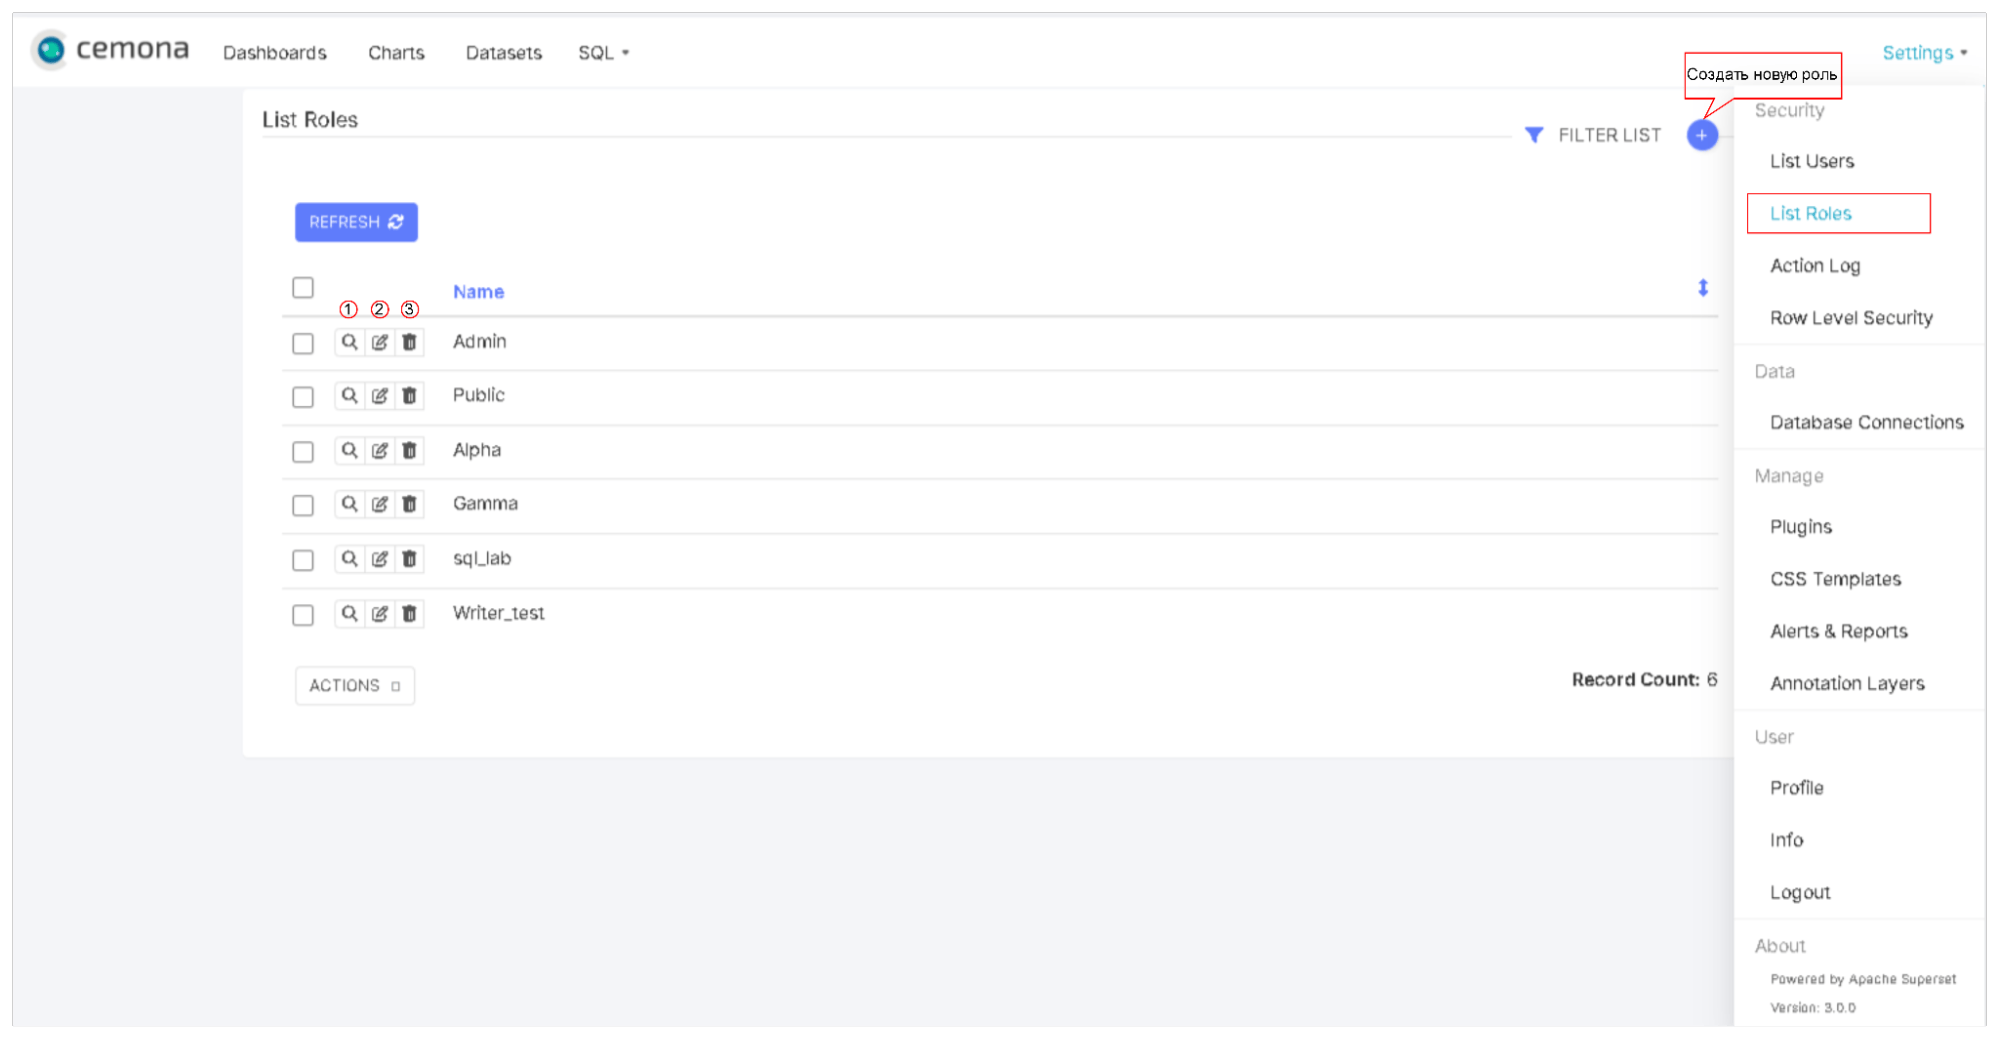The width and height of the screenshot is (1999, 1040).
Task: Click the add new role plus icon
Action: (x=1701, y=135)
